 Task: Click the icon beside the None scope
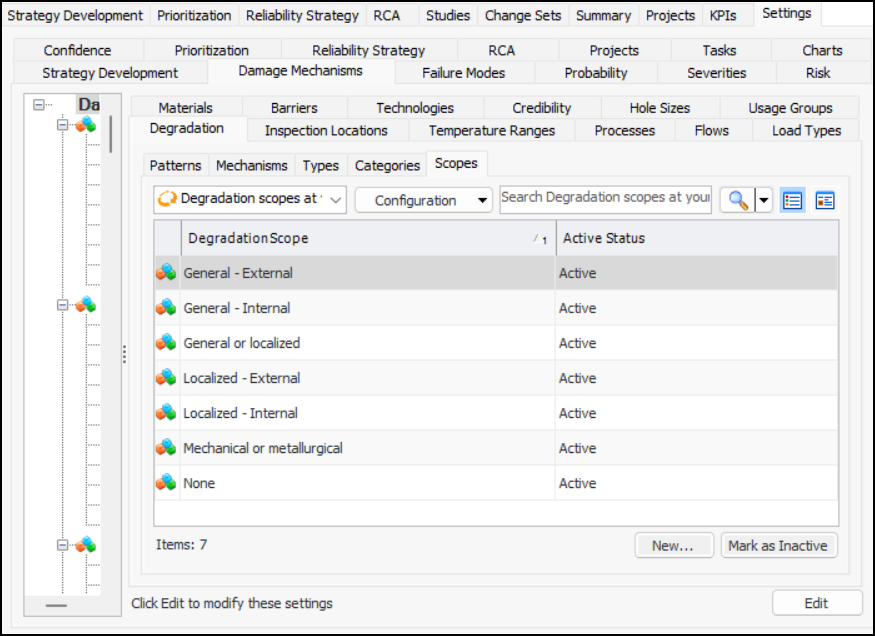click(x=167, y=483)
